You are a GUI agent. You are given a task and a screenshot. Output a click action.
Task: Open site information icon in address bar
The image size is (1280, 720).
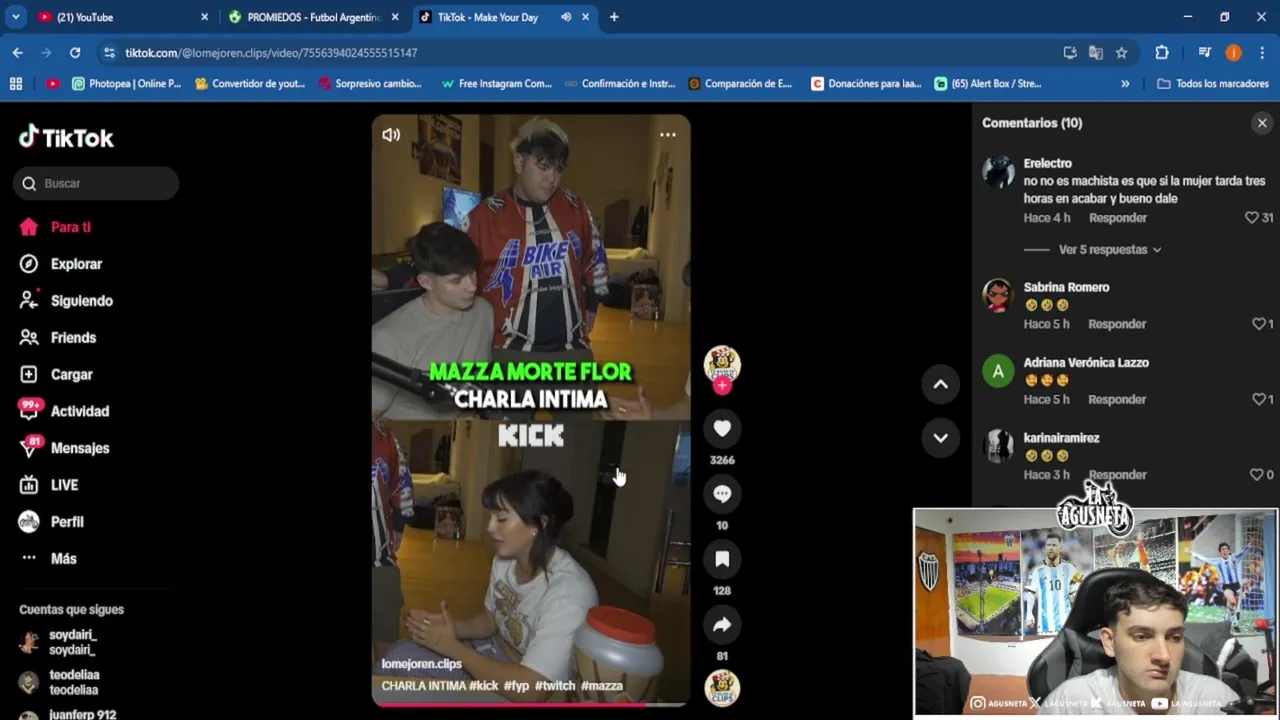coord(109,52)
